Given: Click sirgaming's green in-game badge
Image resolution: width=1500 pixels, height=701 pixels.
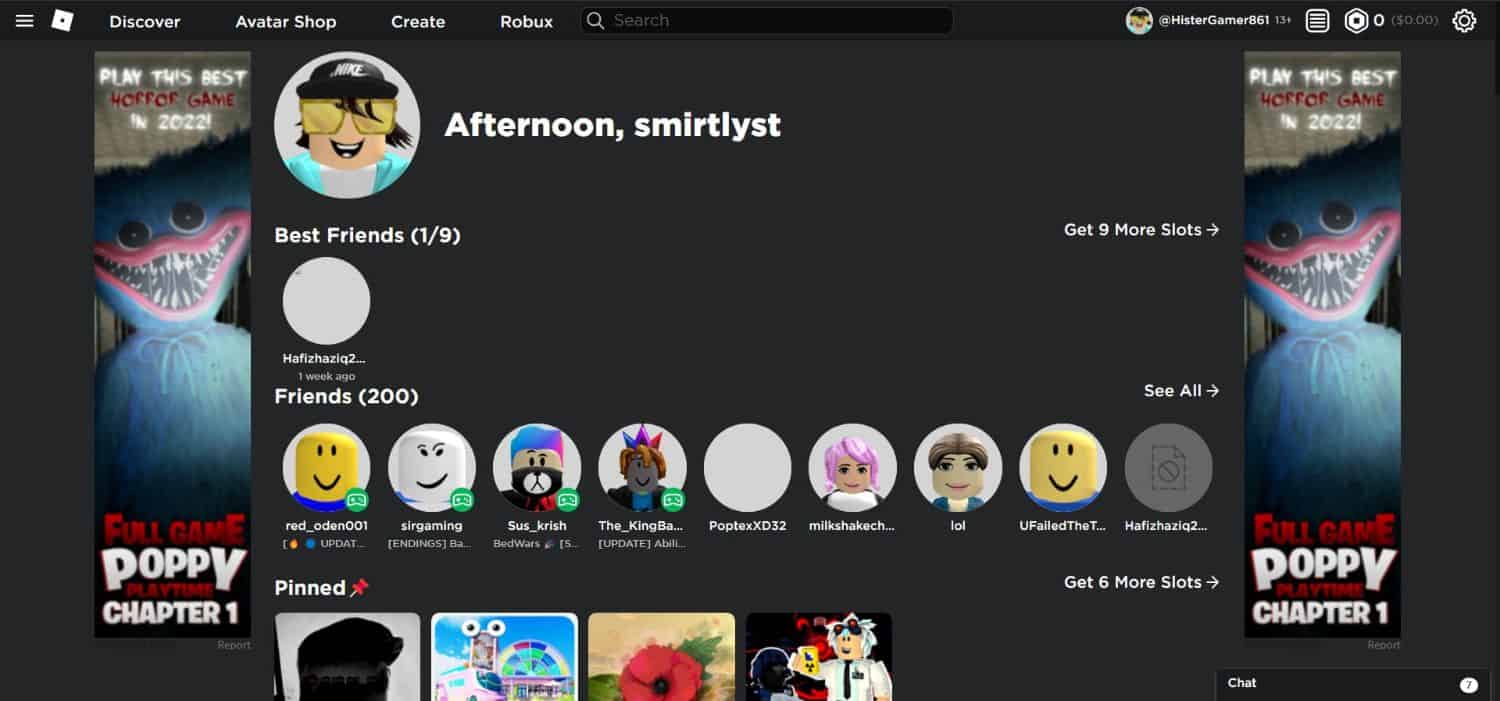Looking at the screenshot, I should coord(462,500).
